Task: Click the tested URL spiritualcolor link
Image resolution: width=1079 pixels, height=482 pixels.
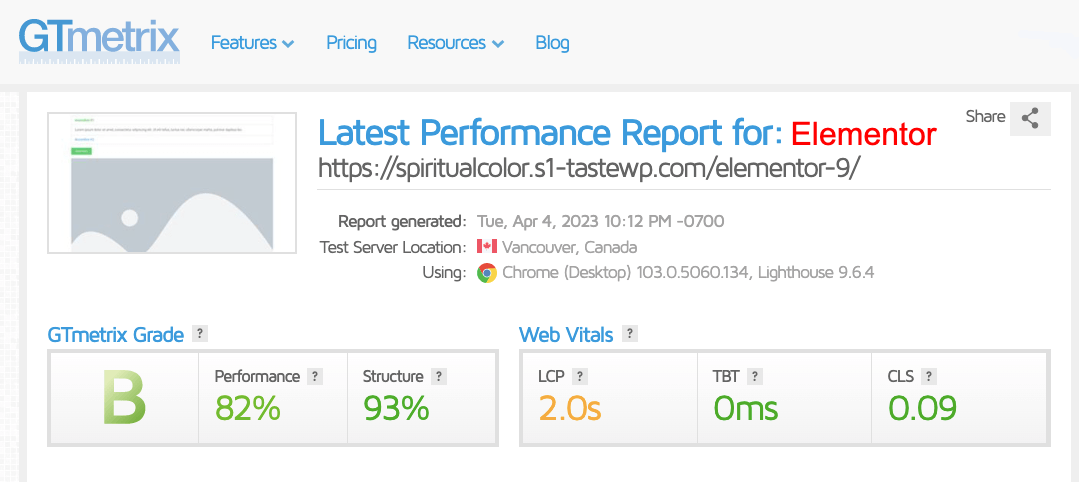Action: (589, 168)
